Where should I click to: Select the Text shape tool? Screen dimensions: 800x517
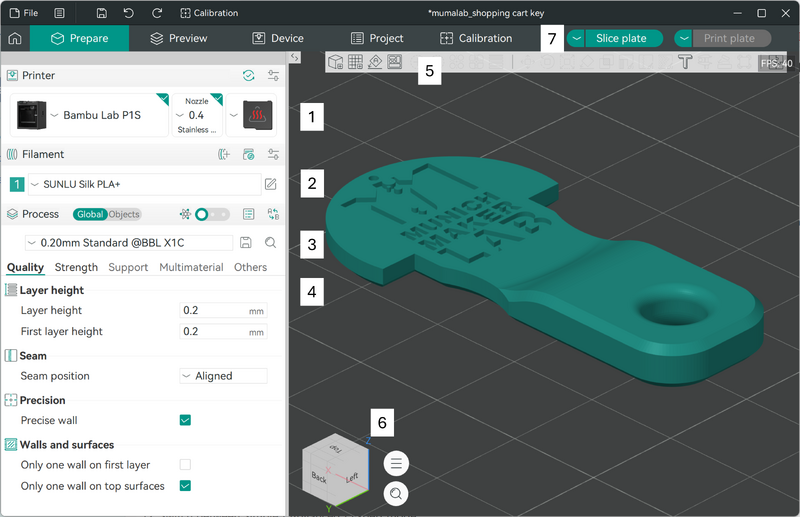point(685,62)
